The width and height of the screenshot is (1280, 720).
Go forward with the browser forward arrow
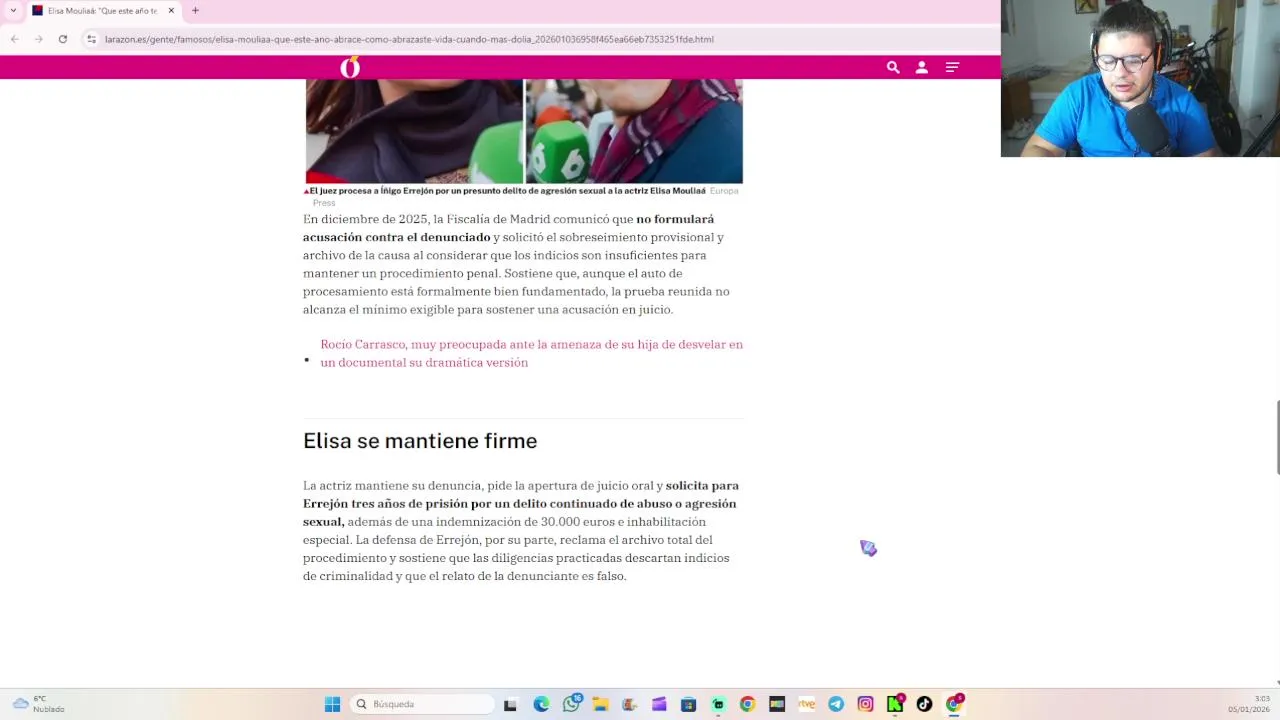click(x=38, y=39)
